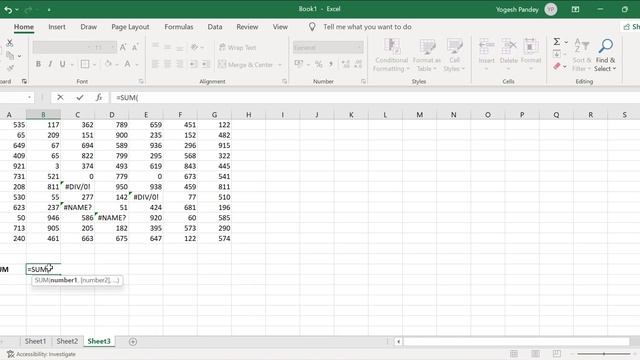Click the Wrap Text button

238,48
